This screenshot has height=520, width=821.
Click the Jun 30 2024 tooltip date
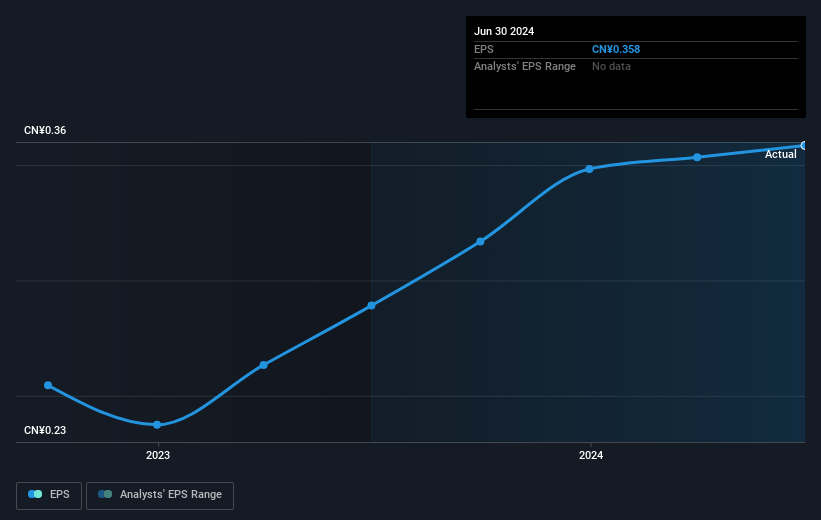(x=504, y=31)
